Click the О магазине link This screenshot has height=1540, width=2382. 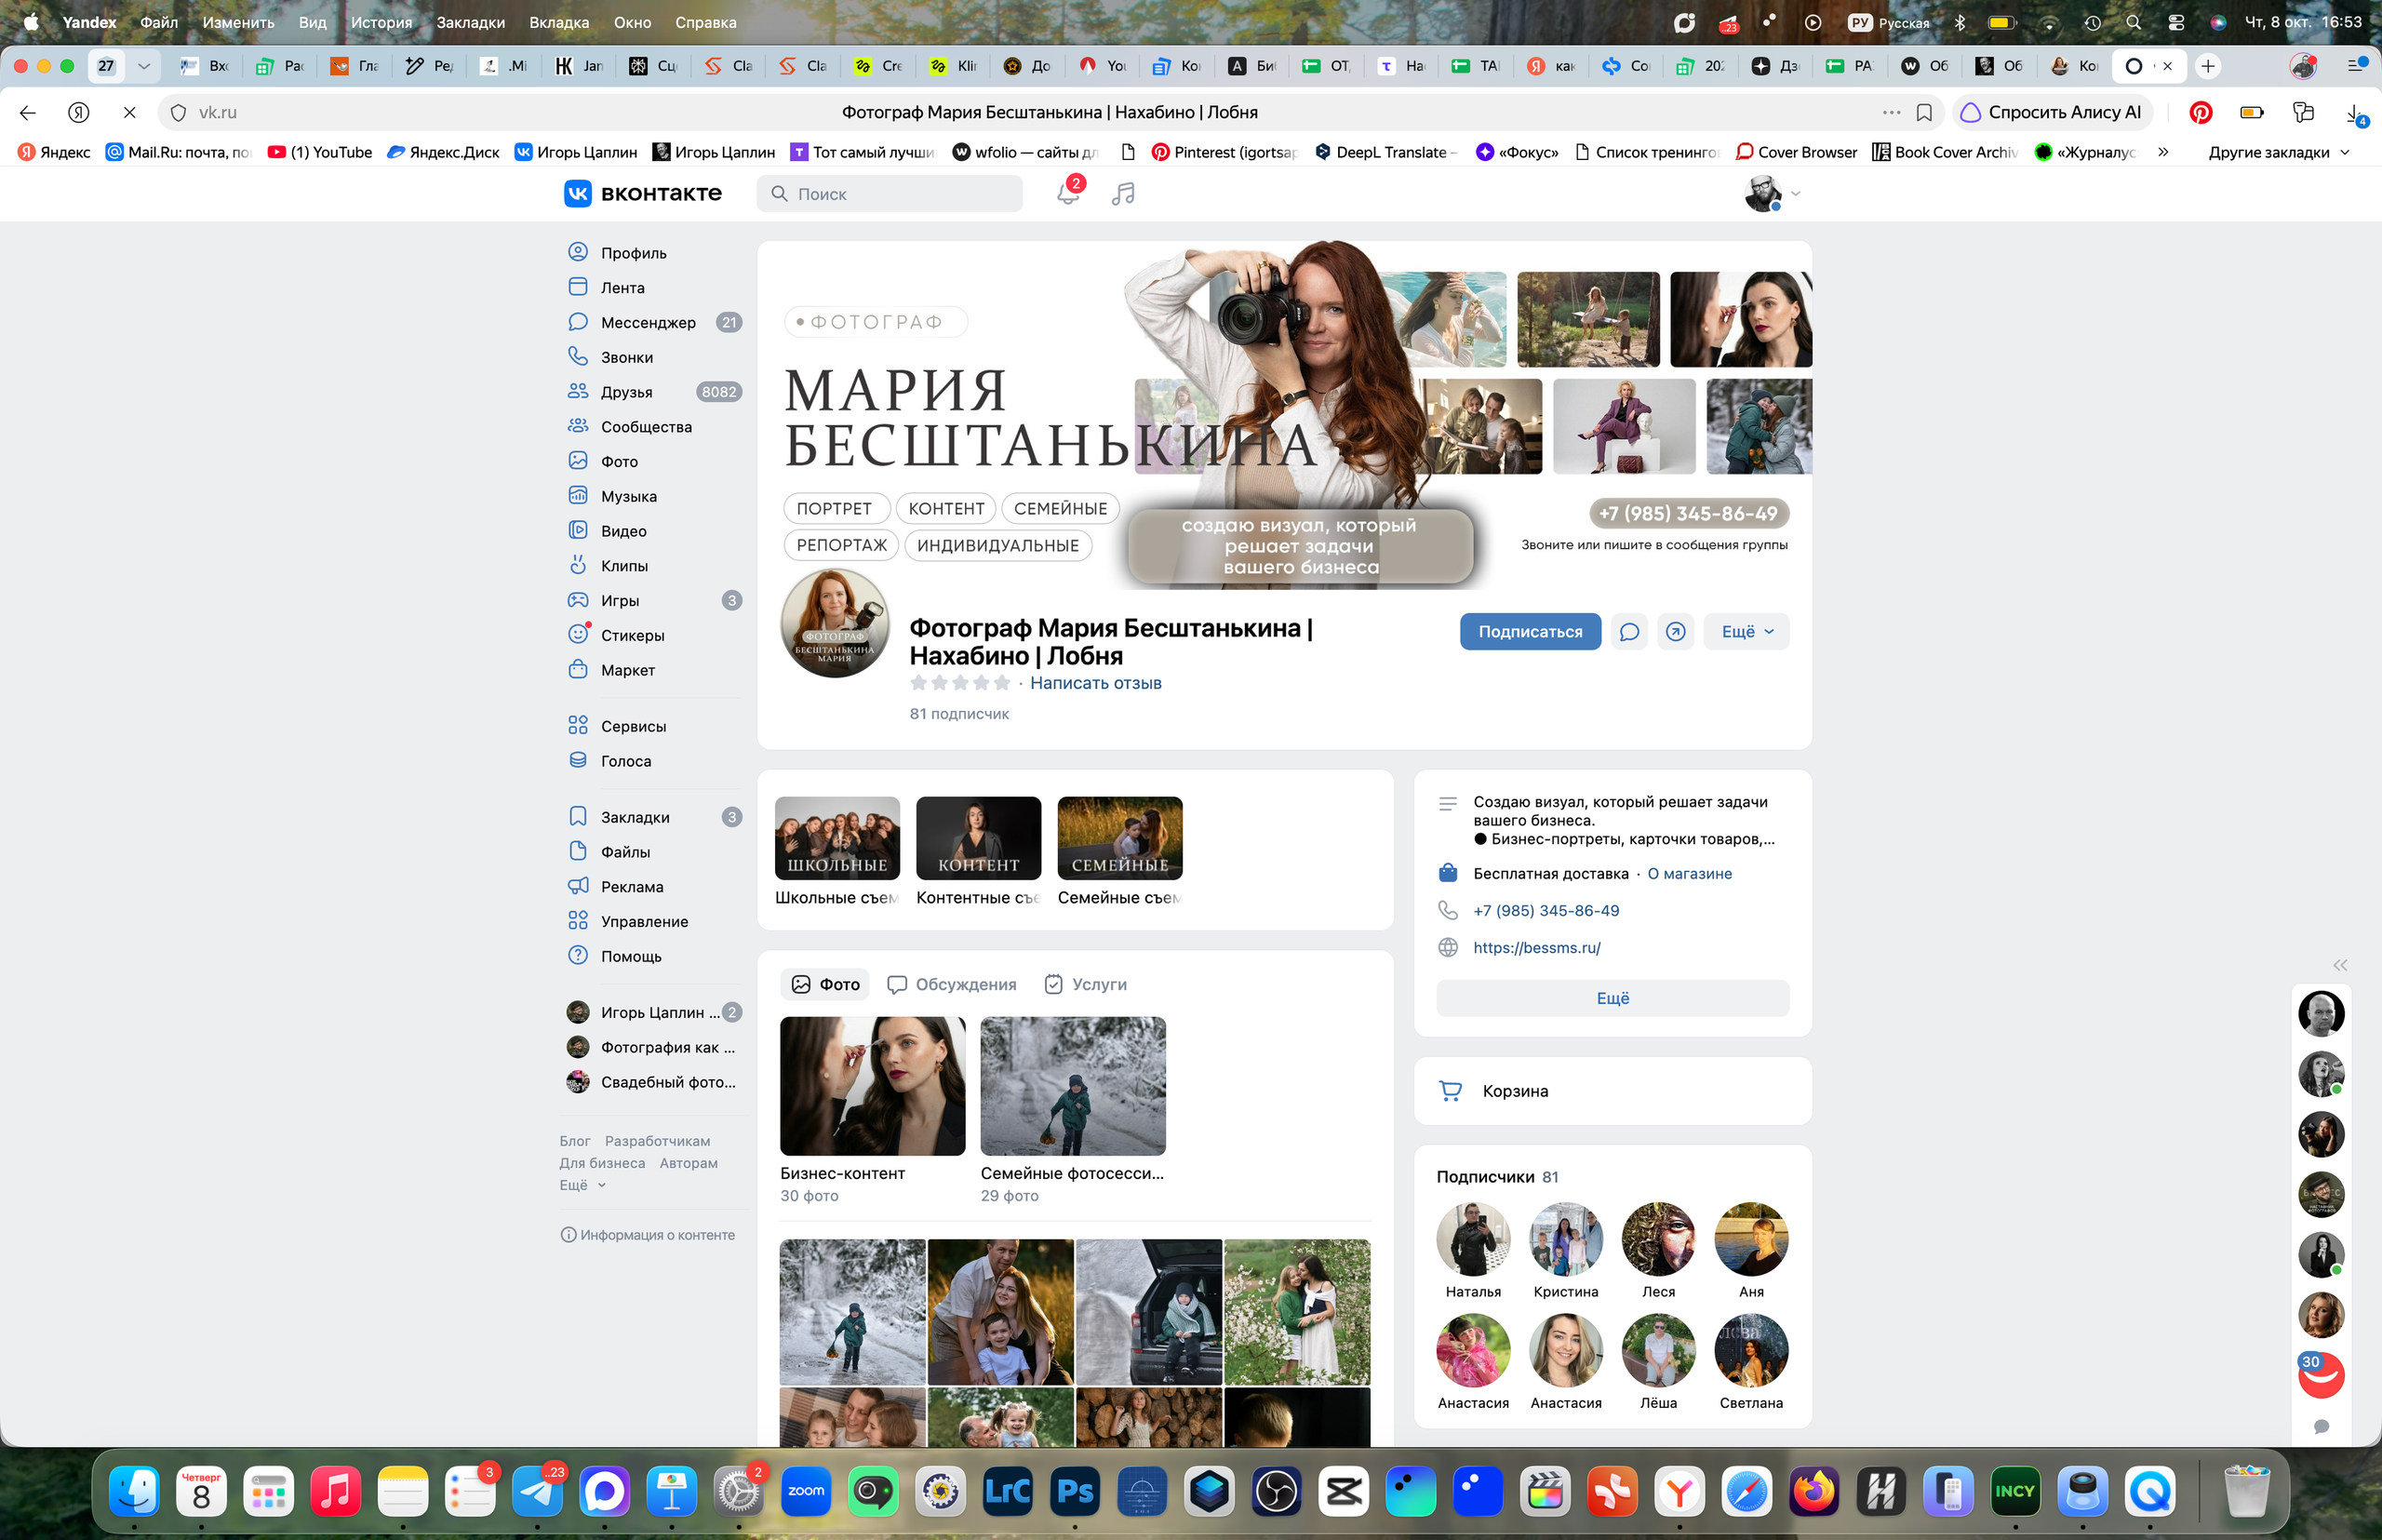(1690, 874)
